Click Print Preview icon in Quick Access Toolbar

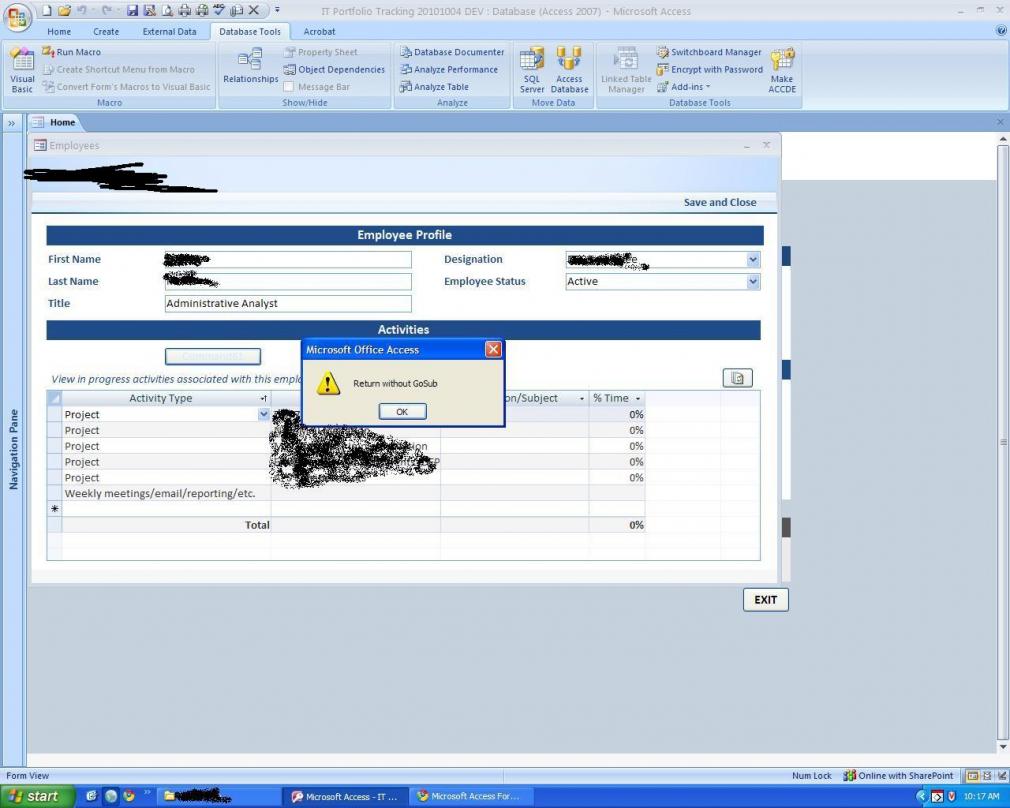click(167, 10)
